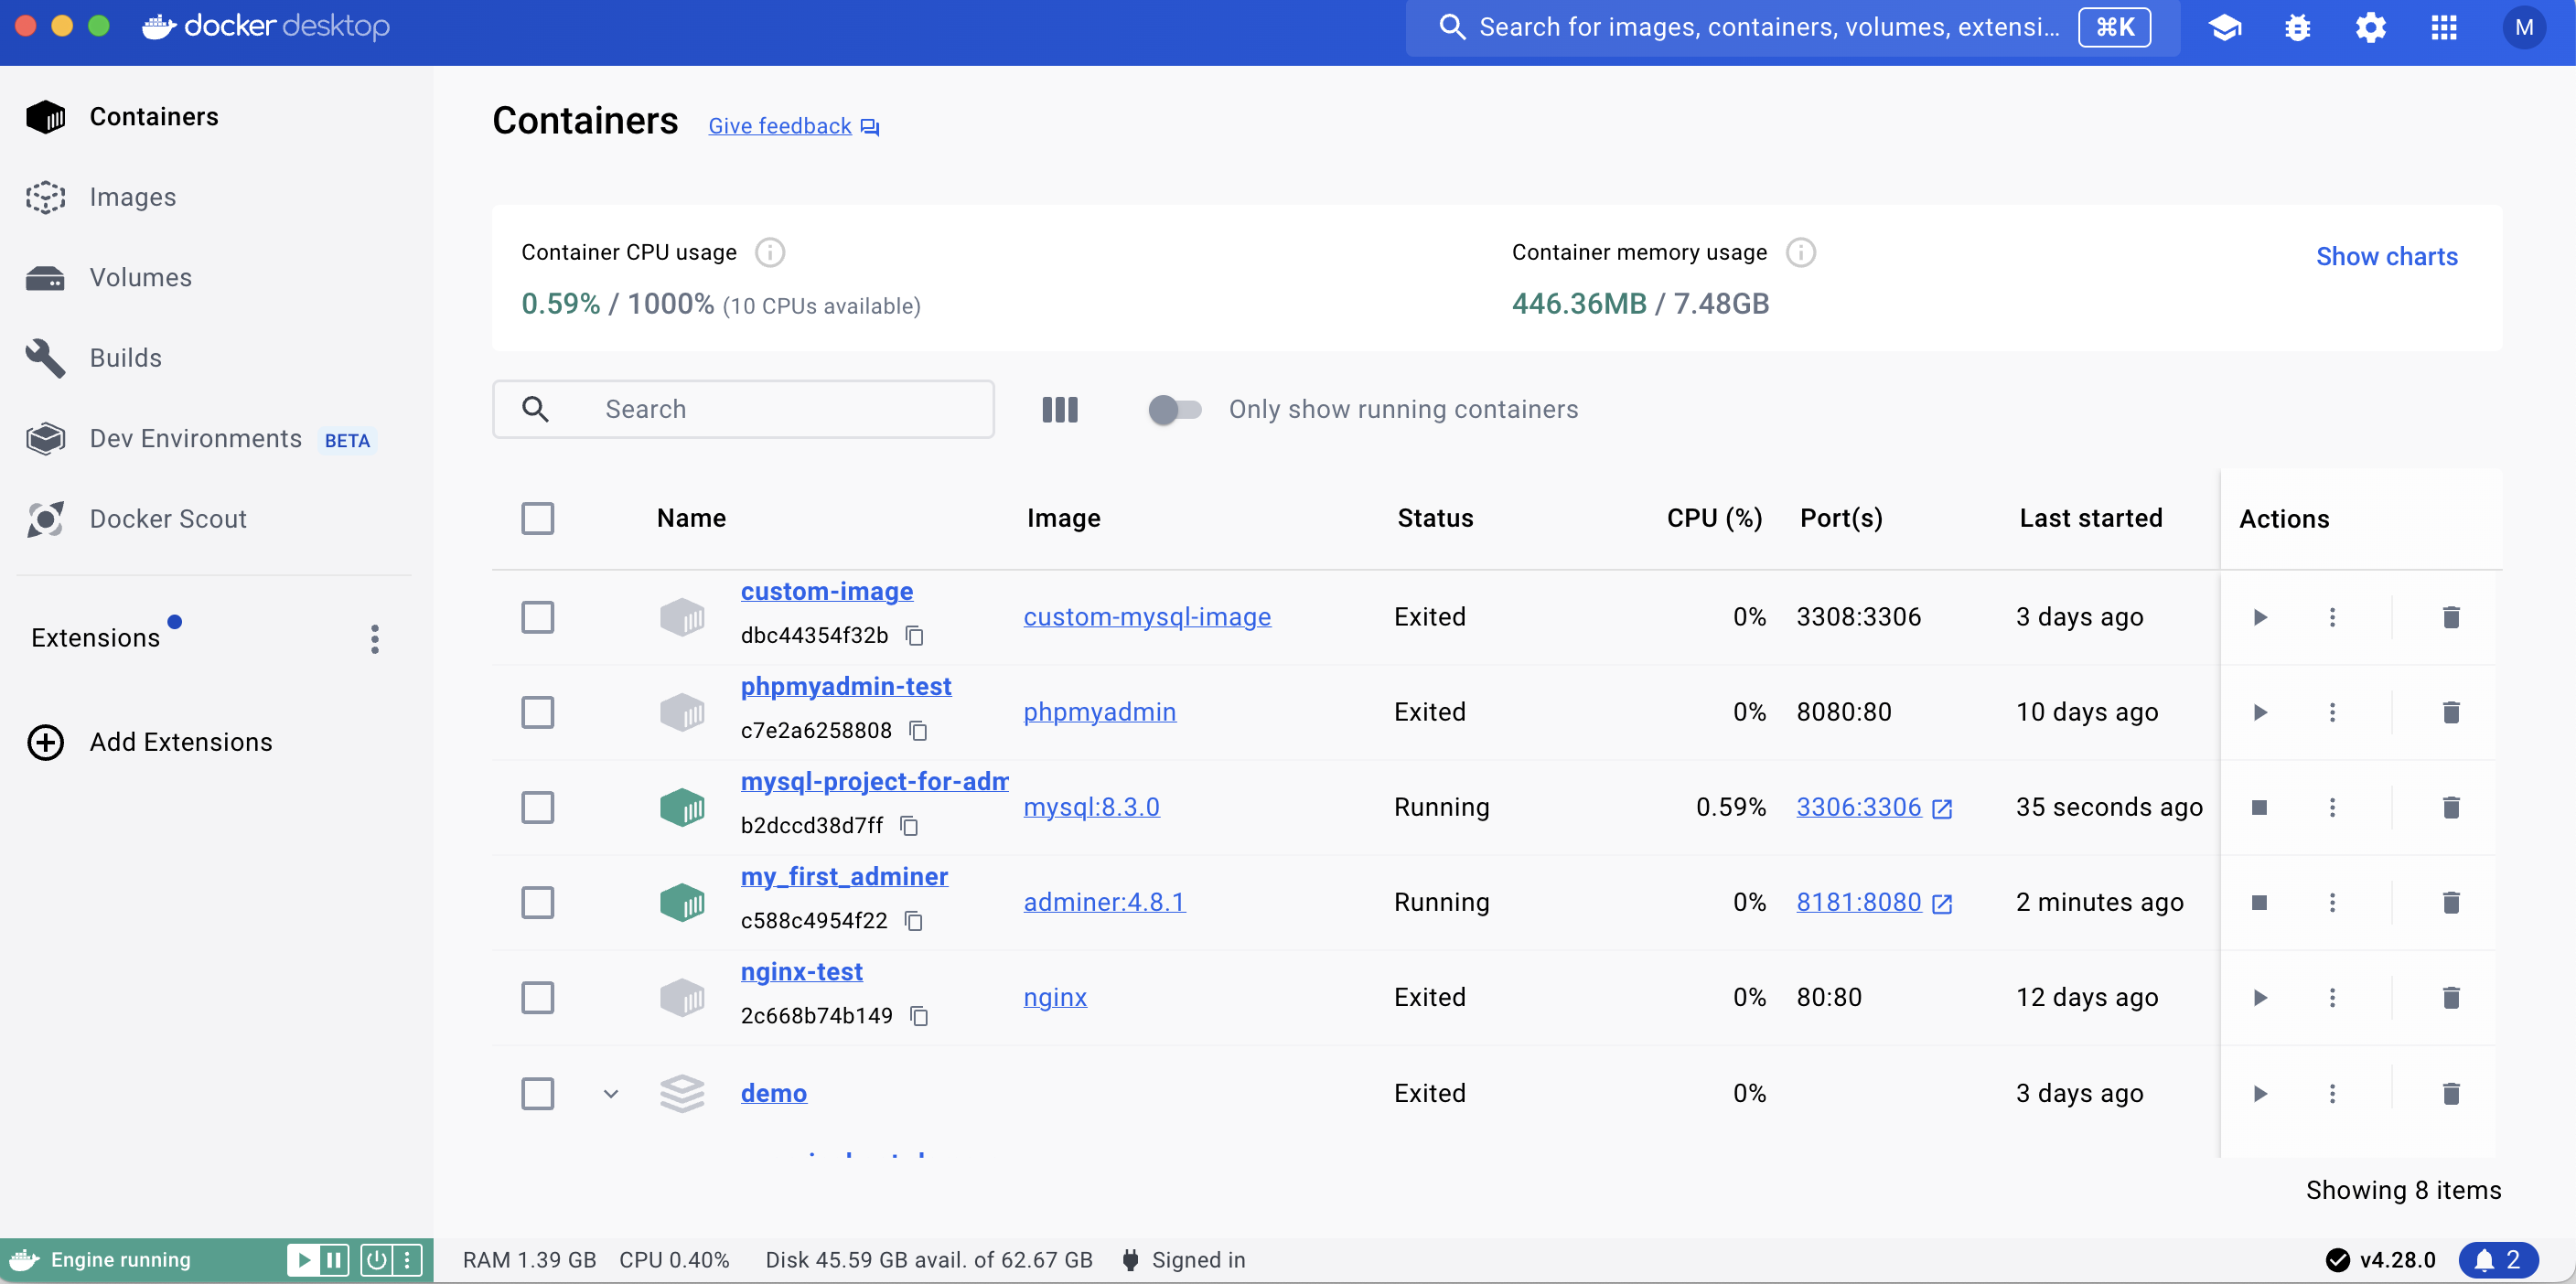The image size is (2576, 1284).
Task: Go to Images in the sidebar
Action: (132, 197)
